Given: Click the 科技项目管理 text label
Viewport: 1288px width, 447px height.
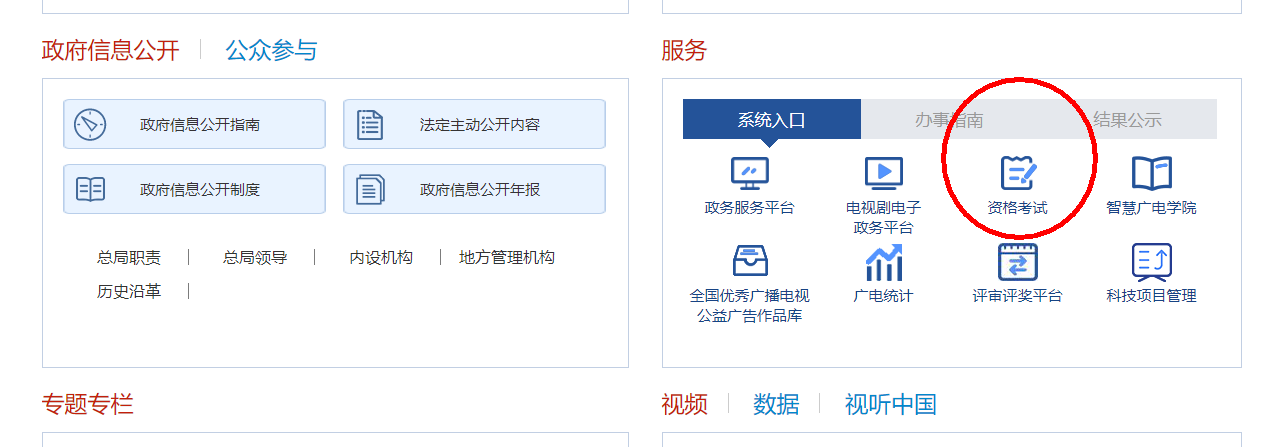Looking at the screenshot, I should 1151,296.
